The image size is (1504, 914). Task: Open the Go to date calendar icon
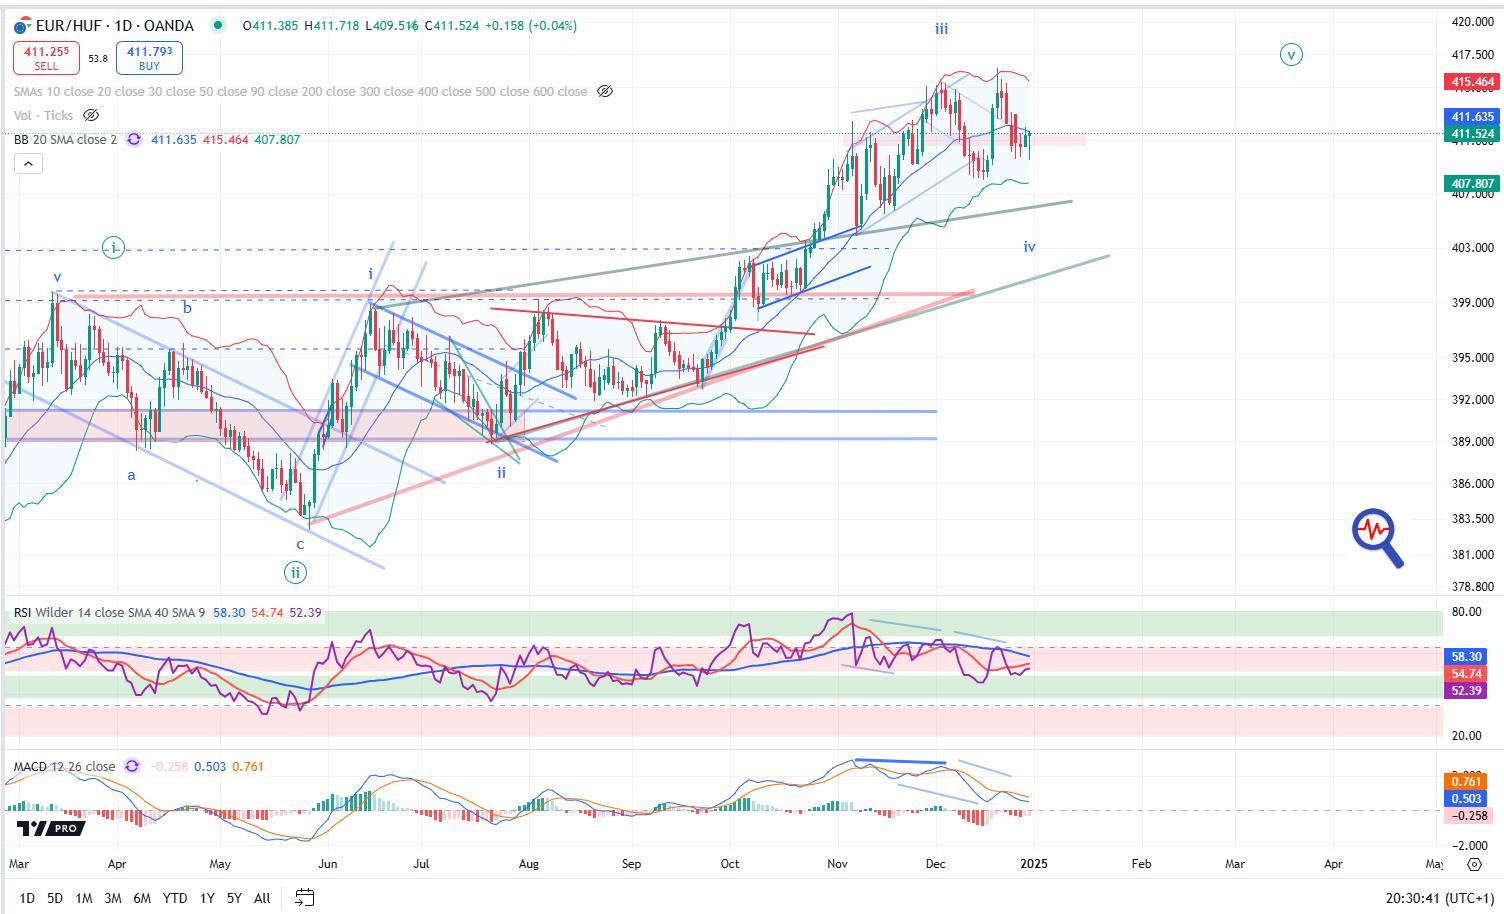303,898
